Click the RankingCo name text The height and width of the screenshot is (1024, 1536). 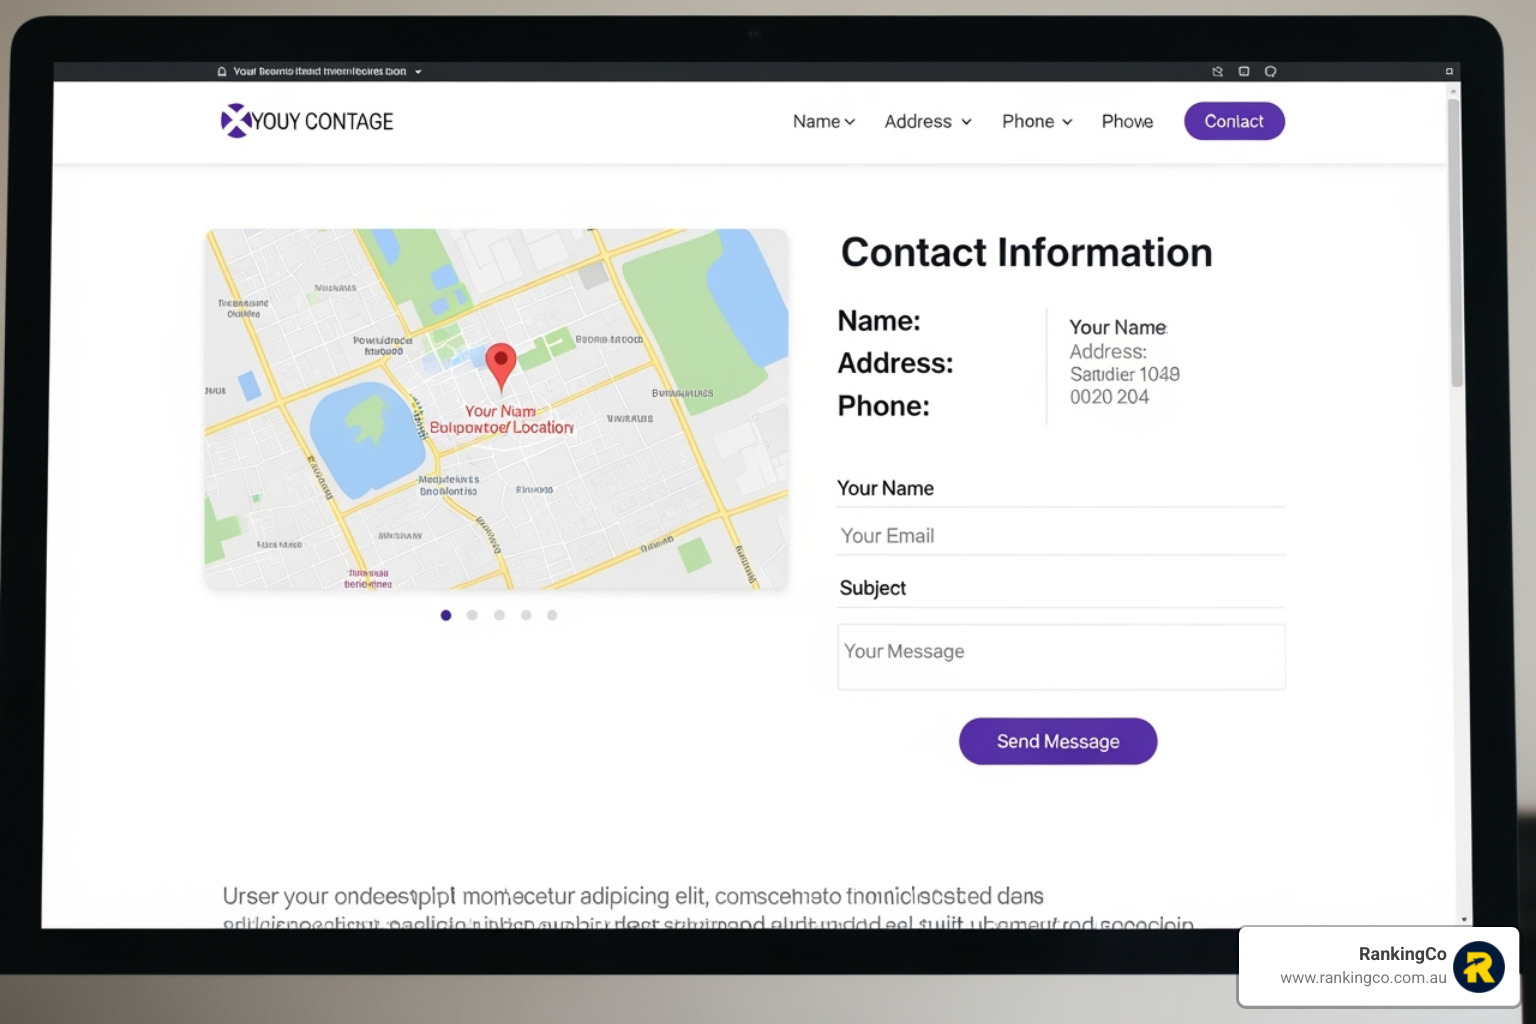click(x=1402, y=954)
